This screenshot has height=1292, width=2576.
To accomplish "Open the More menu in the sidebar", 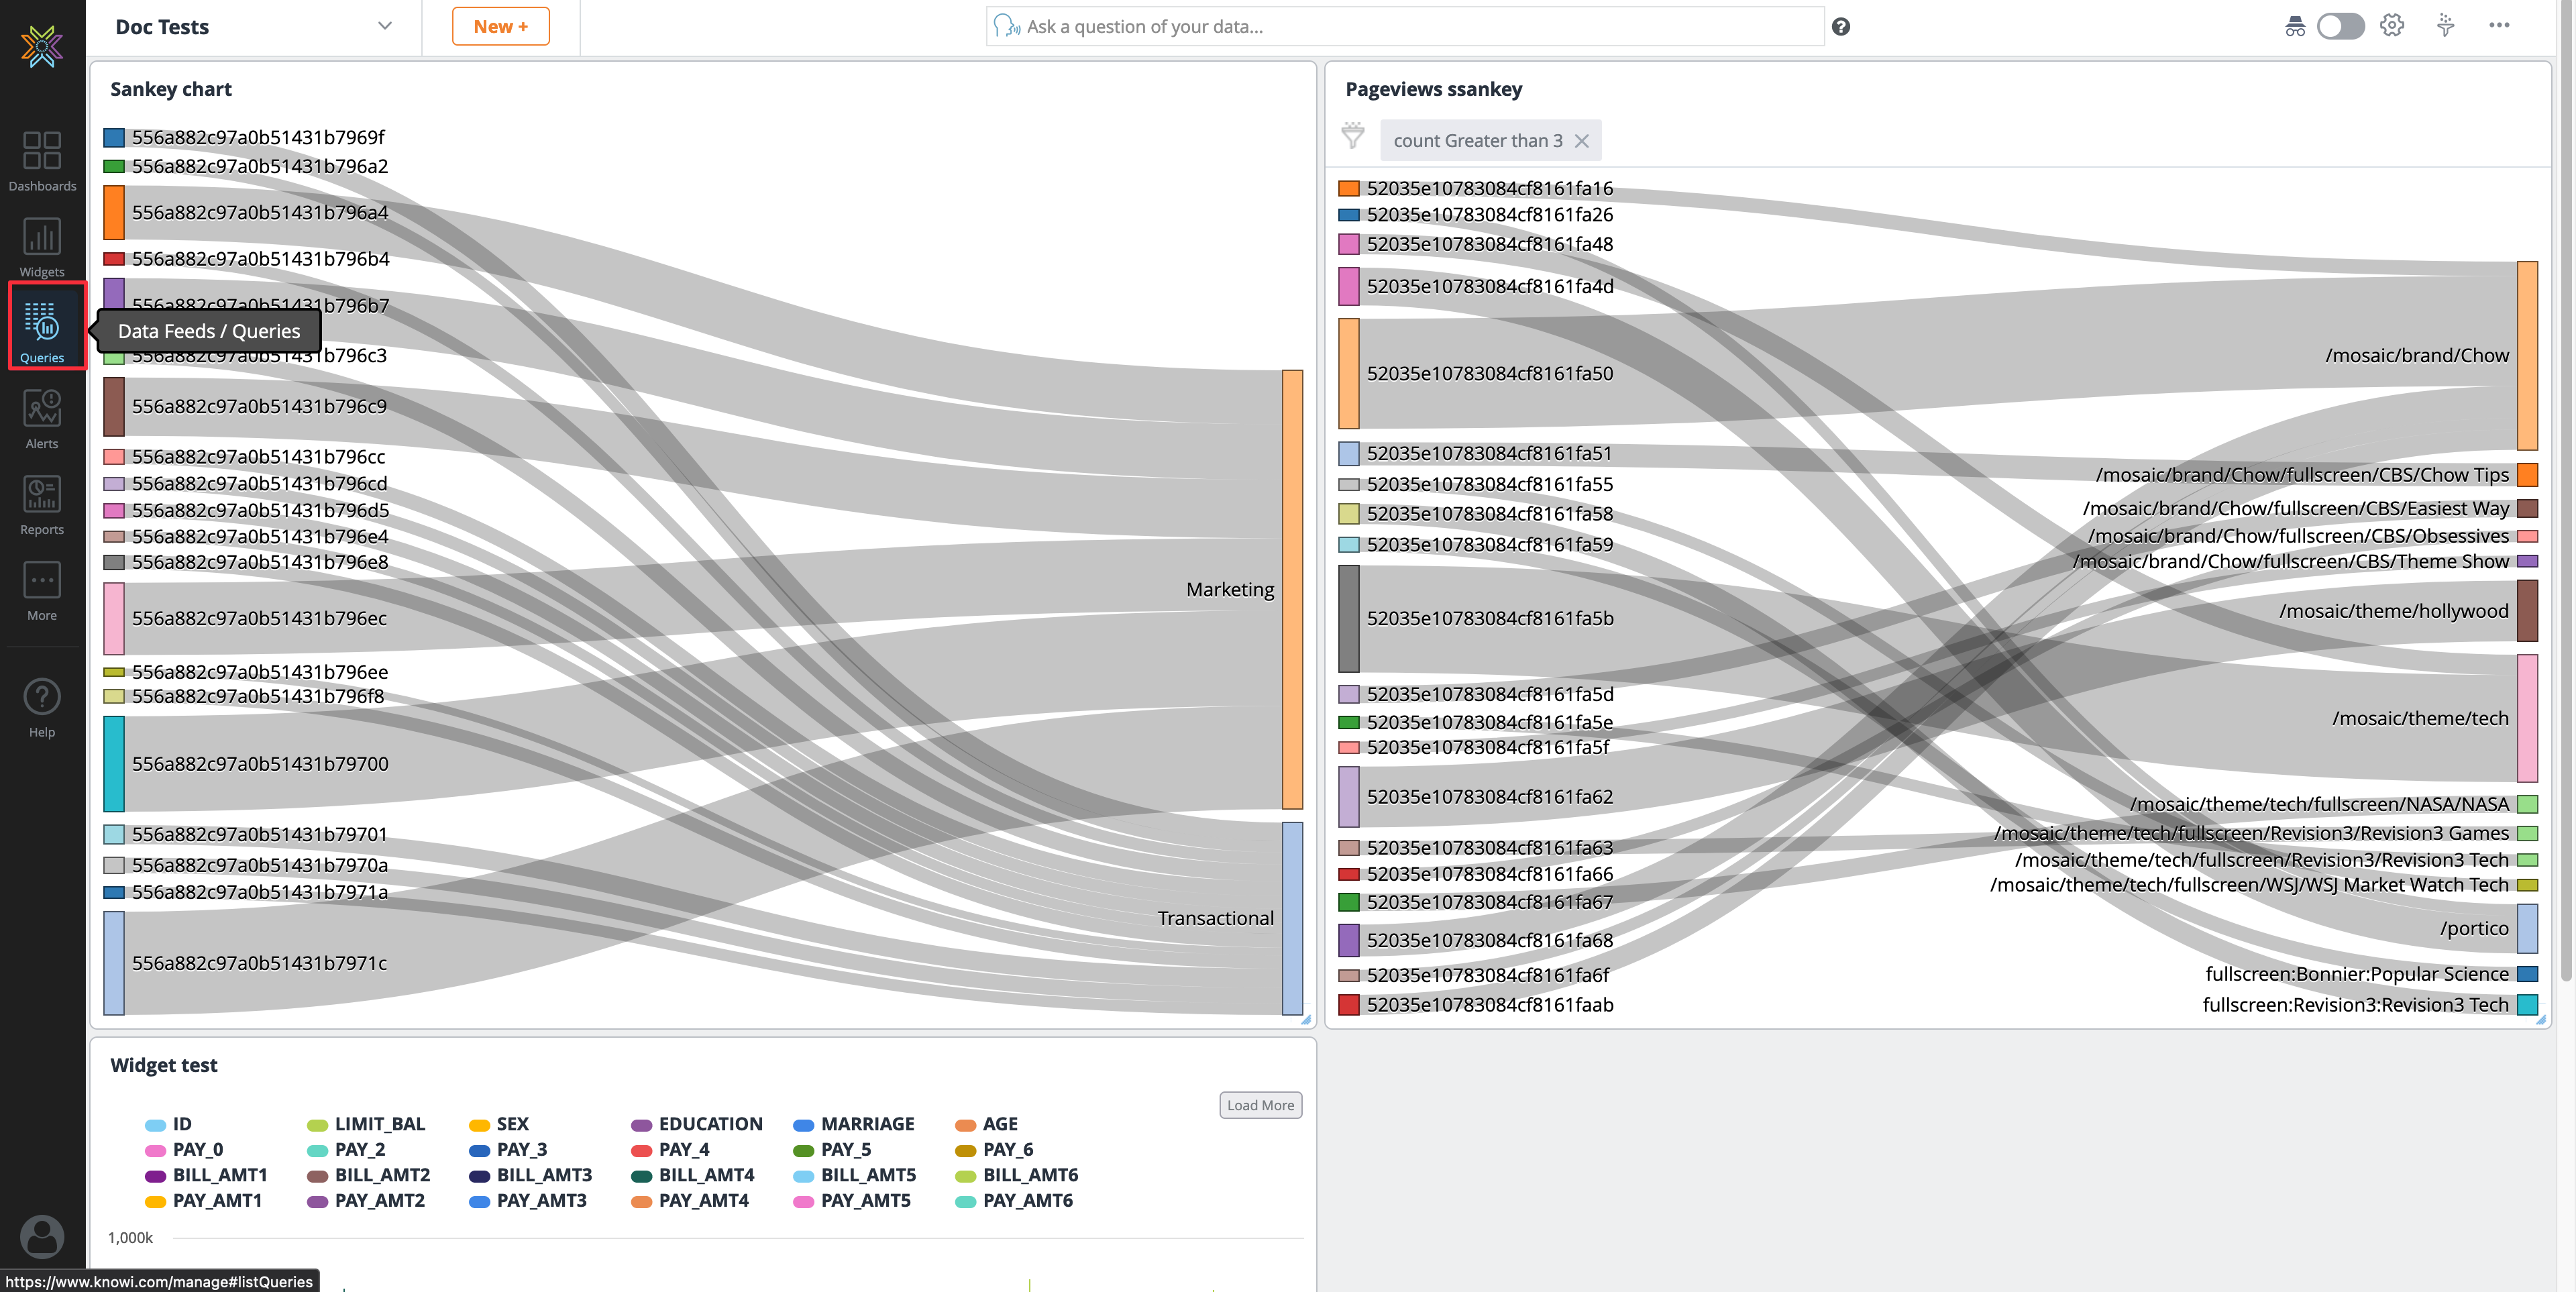I will 42,590.
